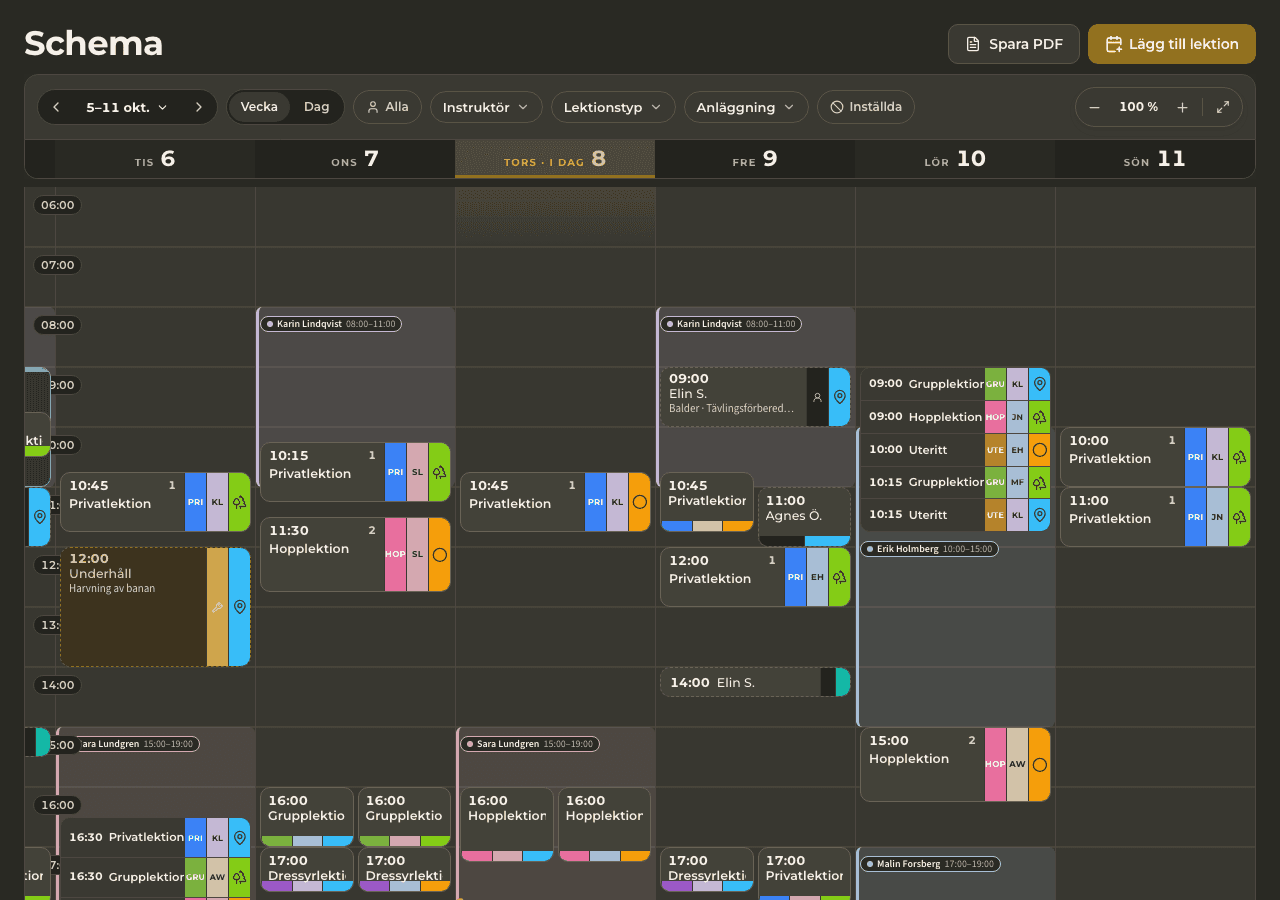Open the fullscreen expand icon
1280x900 pixels.
pyautogui.click(x=1223, y=107)
